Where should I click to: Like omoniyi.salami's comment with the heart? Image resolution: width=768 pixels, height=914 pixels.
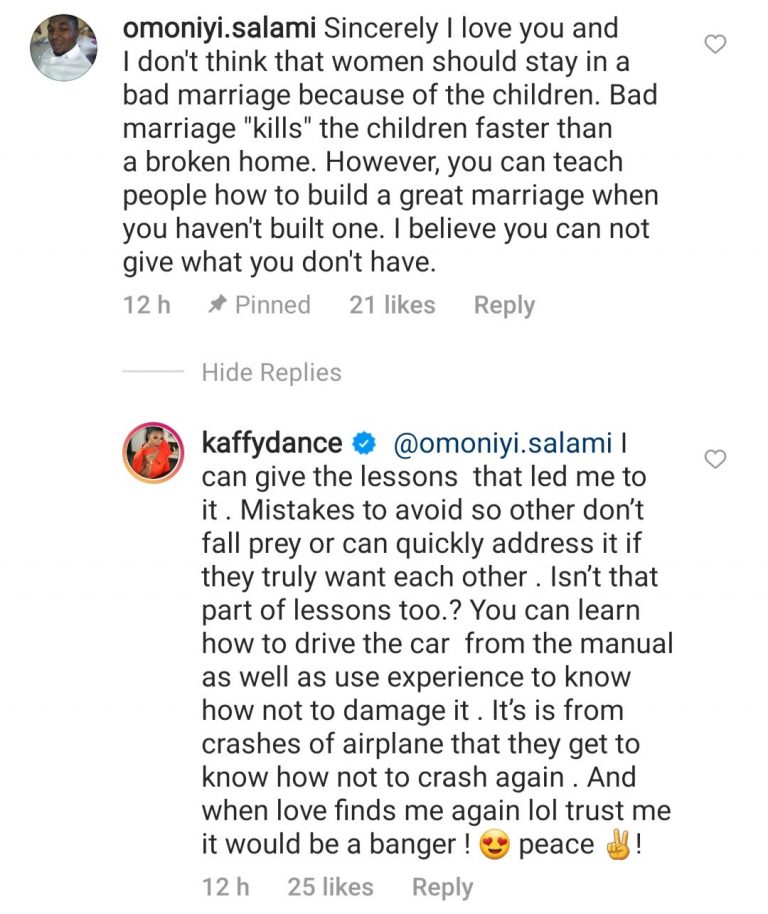[x=715, y=44]
